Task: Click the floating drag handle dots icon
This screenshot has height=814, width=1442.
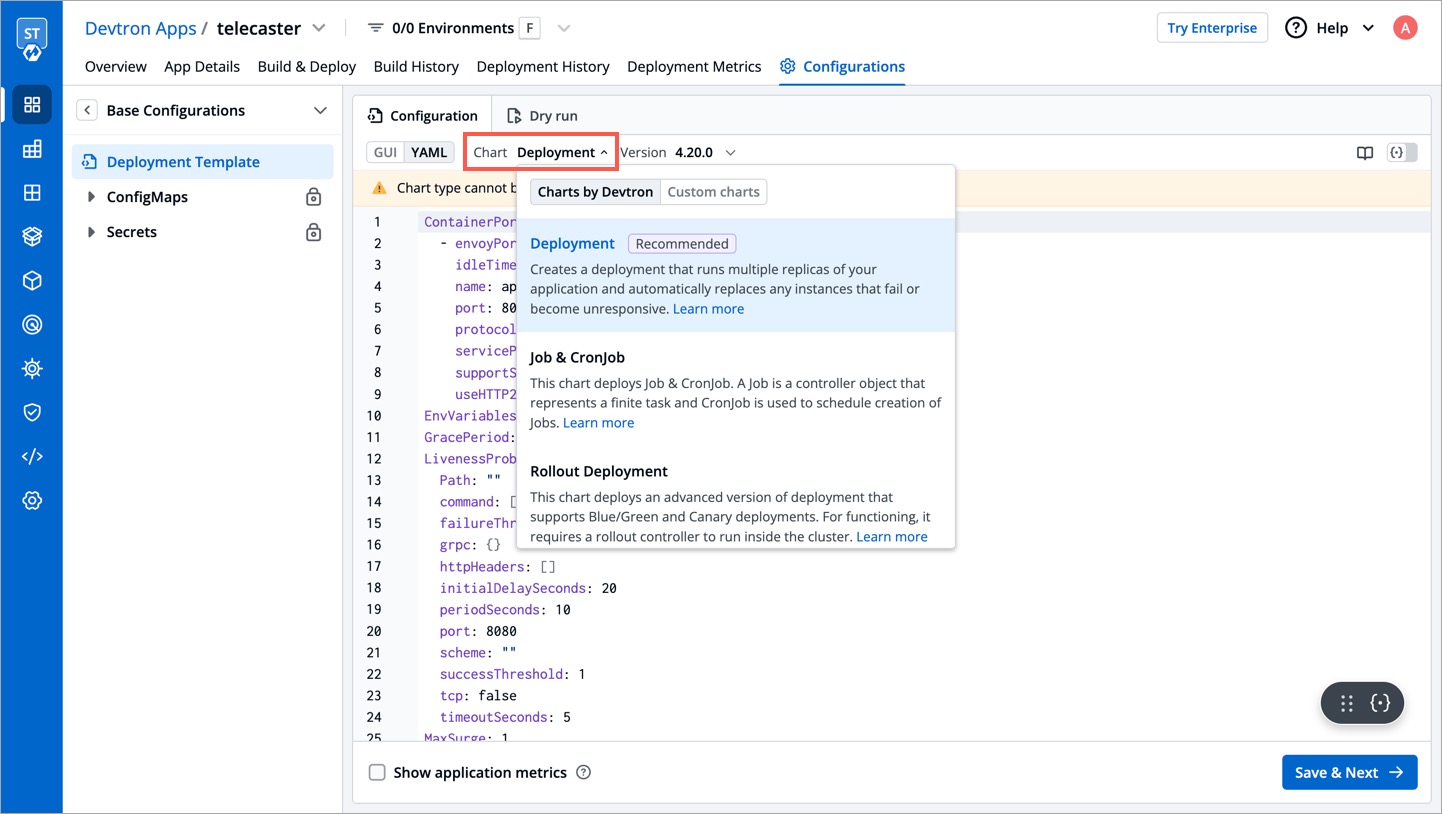Action: [x=1347, y=703]
